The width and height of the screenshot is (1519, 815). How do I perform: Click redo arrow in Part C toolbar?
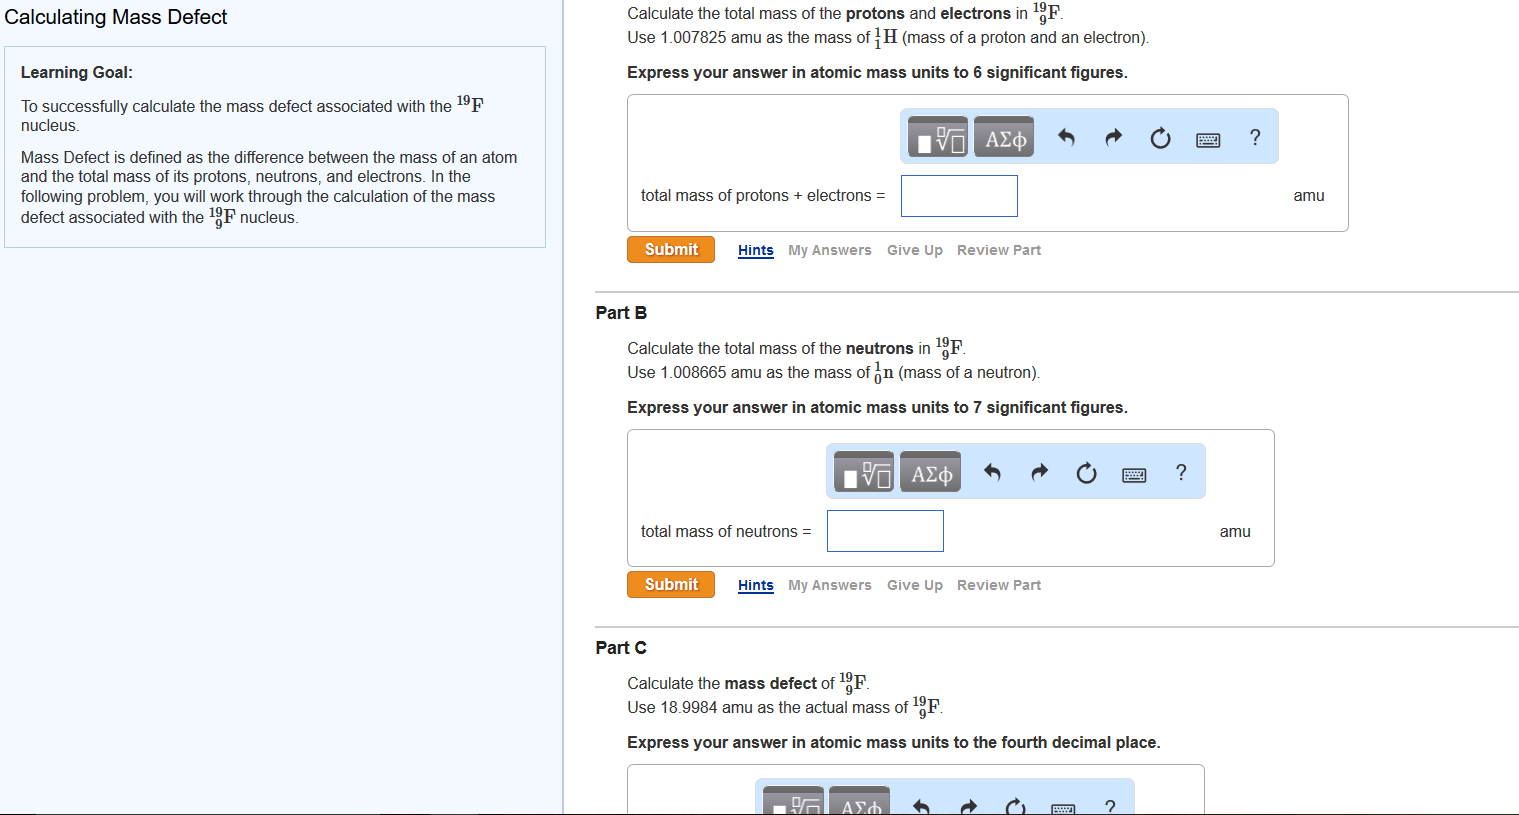968,806
